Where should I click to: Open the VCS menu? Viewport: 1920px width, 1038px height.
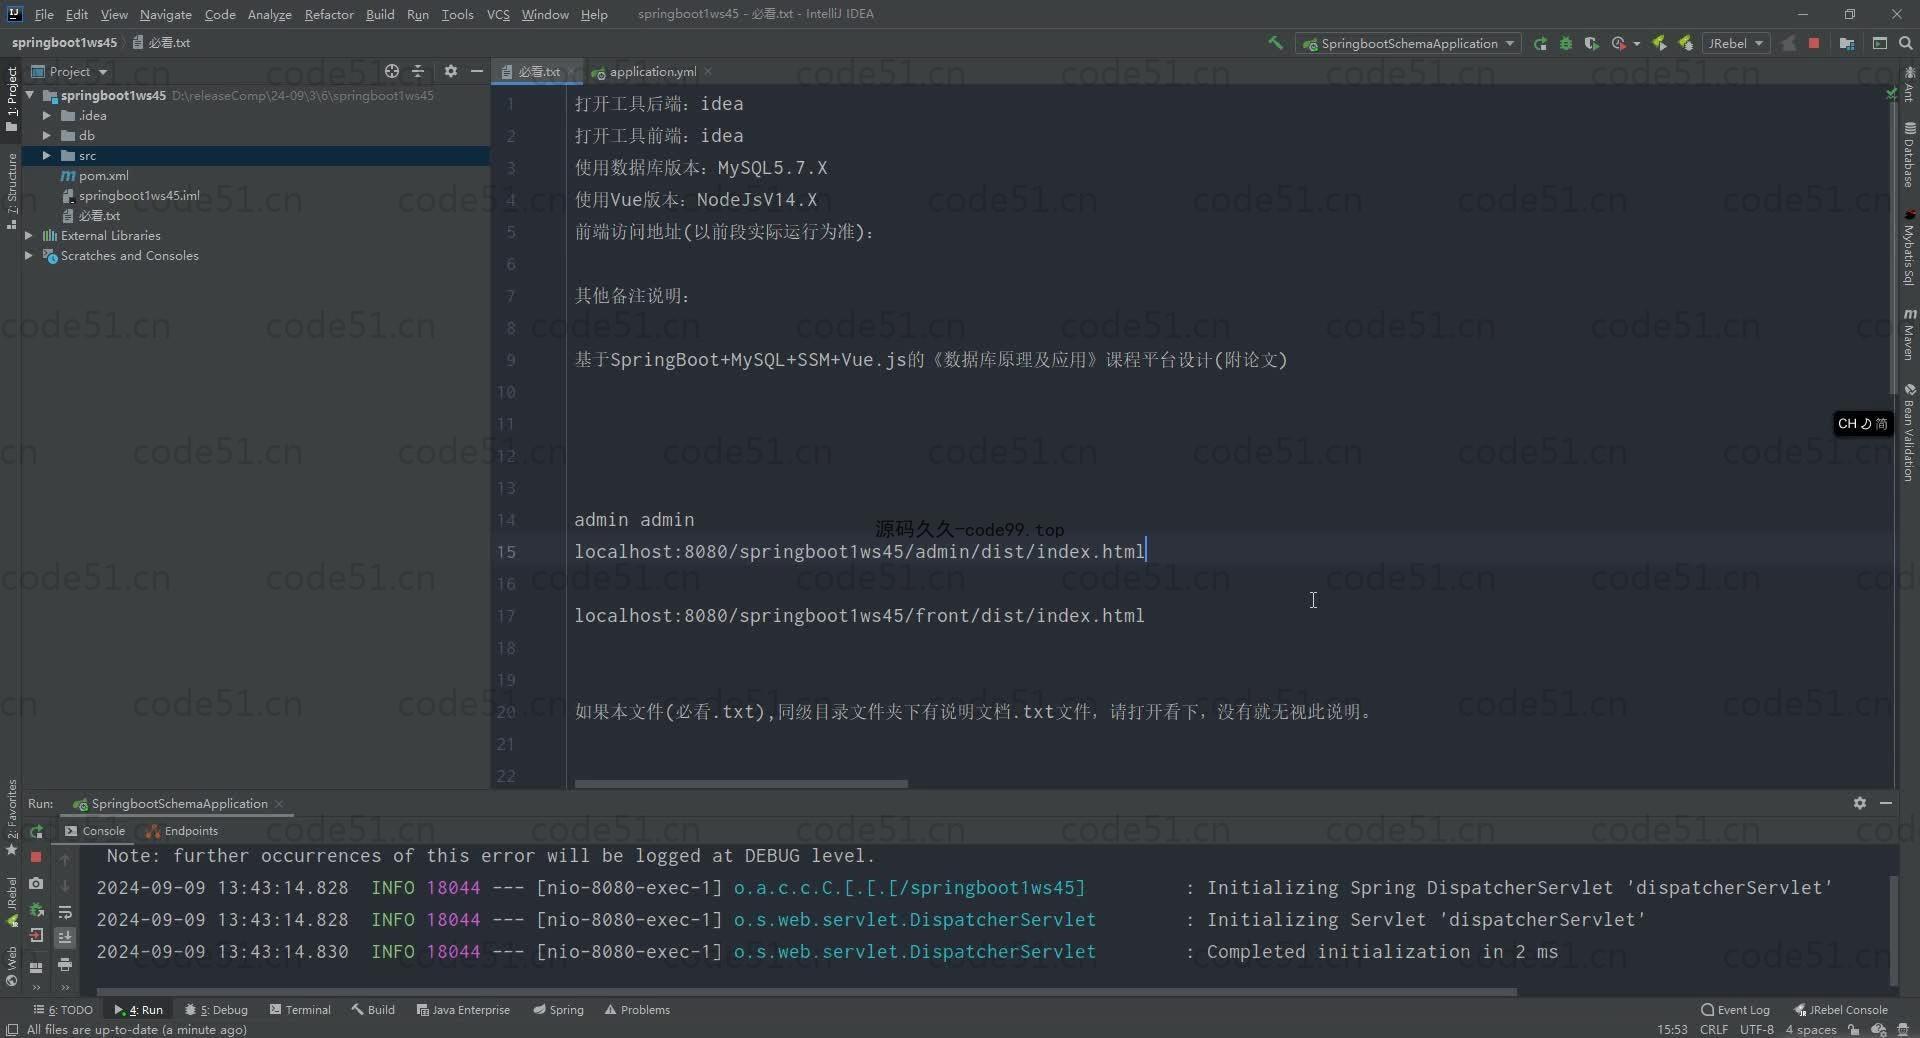tap(498, 14)
